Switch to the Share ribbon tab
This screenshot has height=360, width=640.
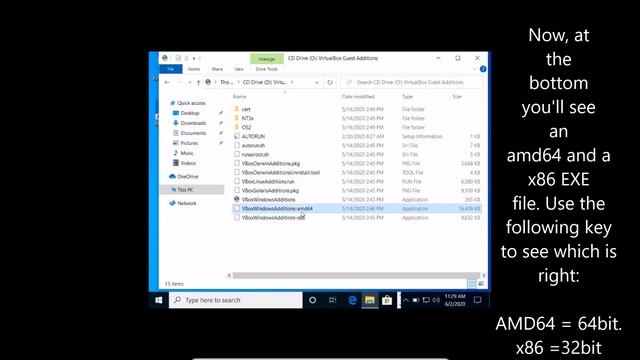217,69
